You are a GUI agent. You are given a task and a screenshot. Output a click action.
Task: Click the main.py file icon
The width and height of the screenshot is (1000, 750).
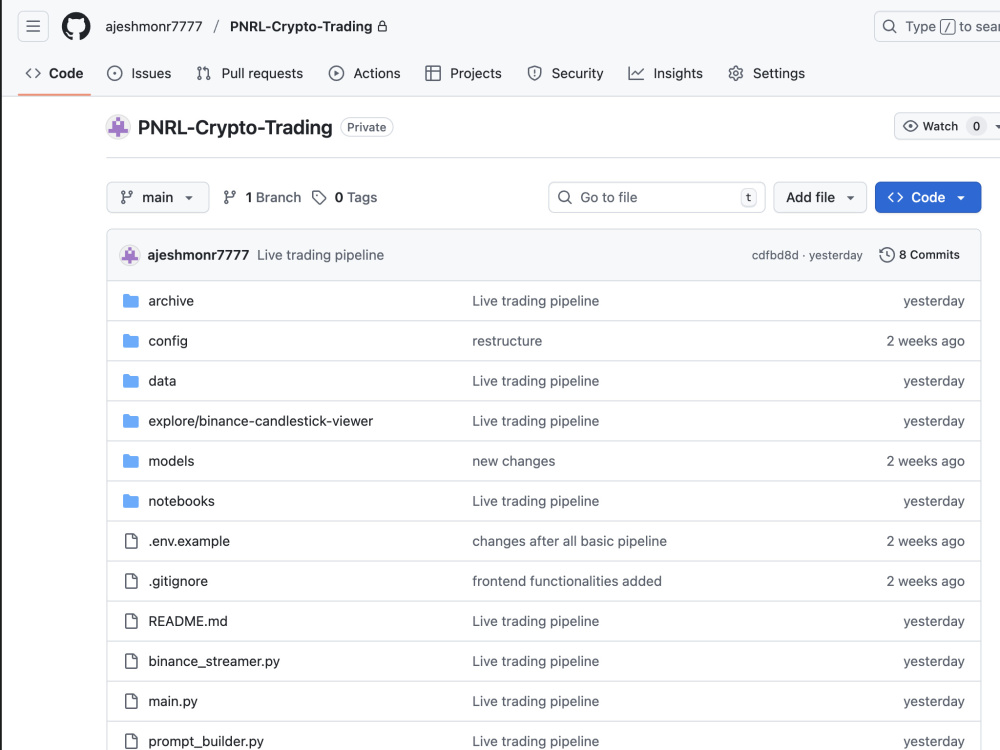click(x=131, y=702)
